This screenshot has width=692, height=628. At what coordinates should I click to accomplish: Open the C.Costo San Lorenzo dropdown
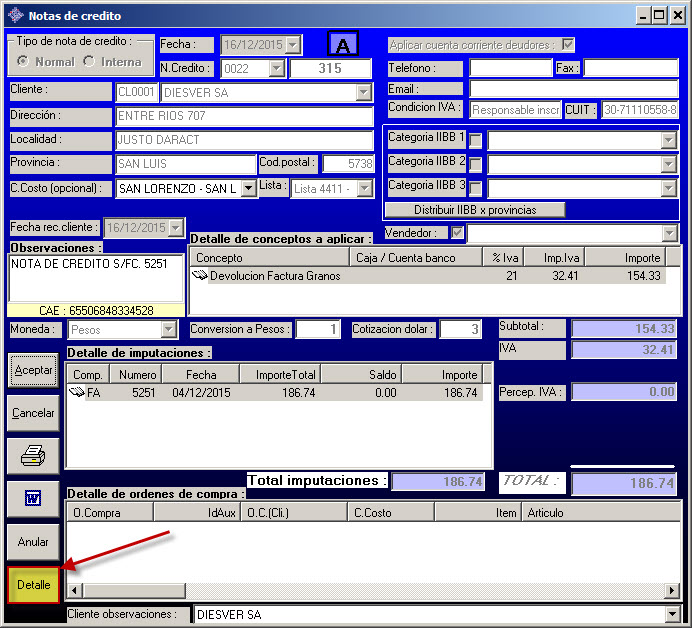[249, 188]
